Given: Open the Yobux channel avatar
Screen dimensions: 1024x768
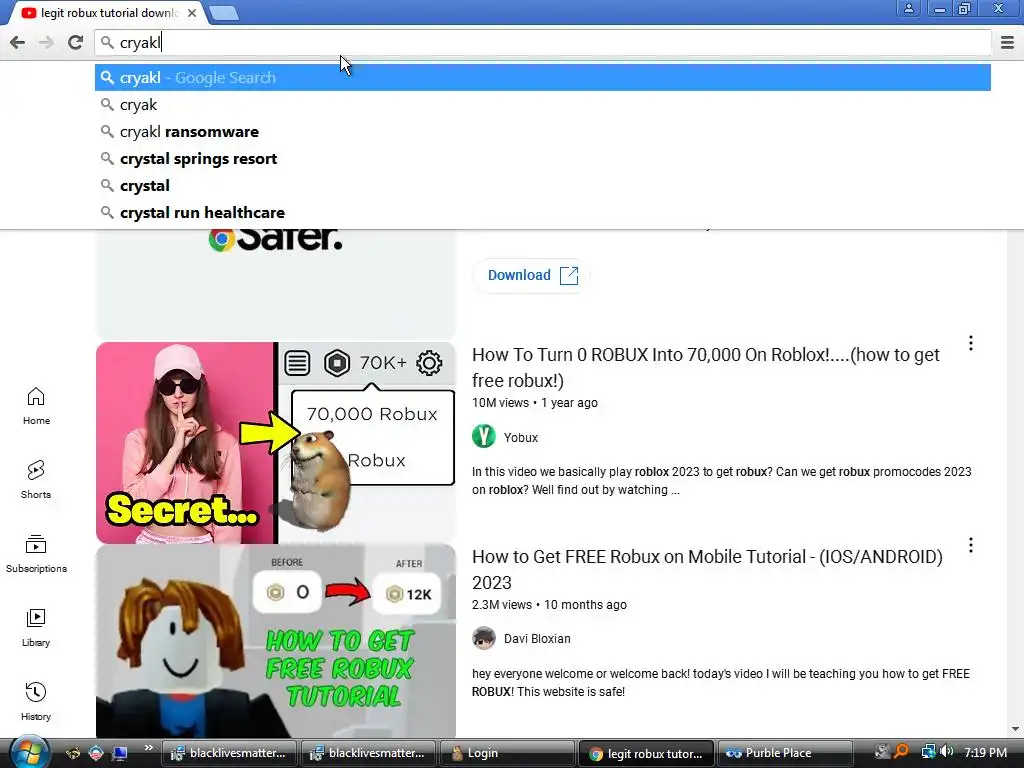Looking at the screenshot, I should [x=484, y=436].
